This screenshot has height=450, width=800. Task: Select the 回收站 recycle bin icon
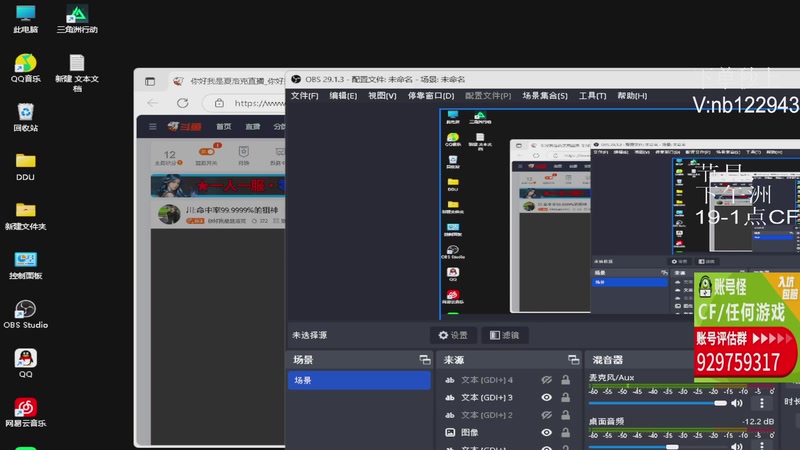(x=25, y=117)
